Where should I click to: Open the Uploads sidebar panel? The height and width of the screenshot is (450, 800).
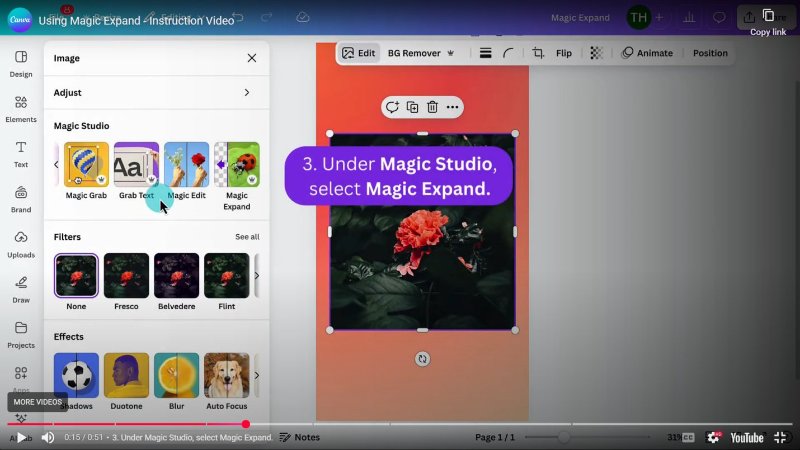[21, 243]
